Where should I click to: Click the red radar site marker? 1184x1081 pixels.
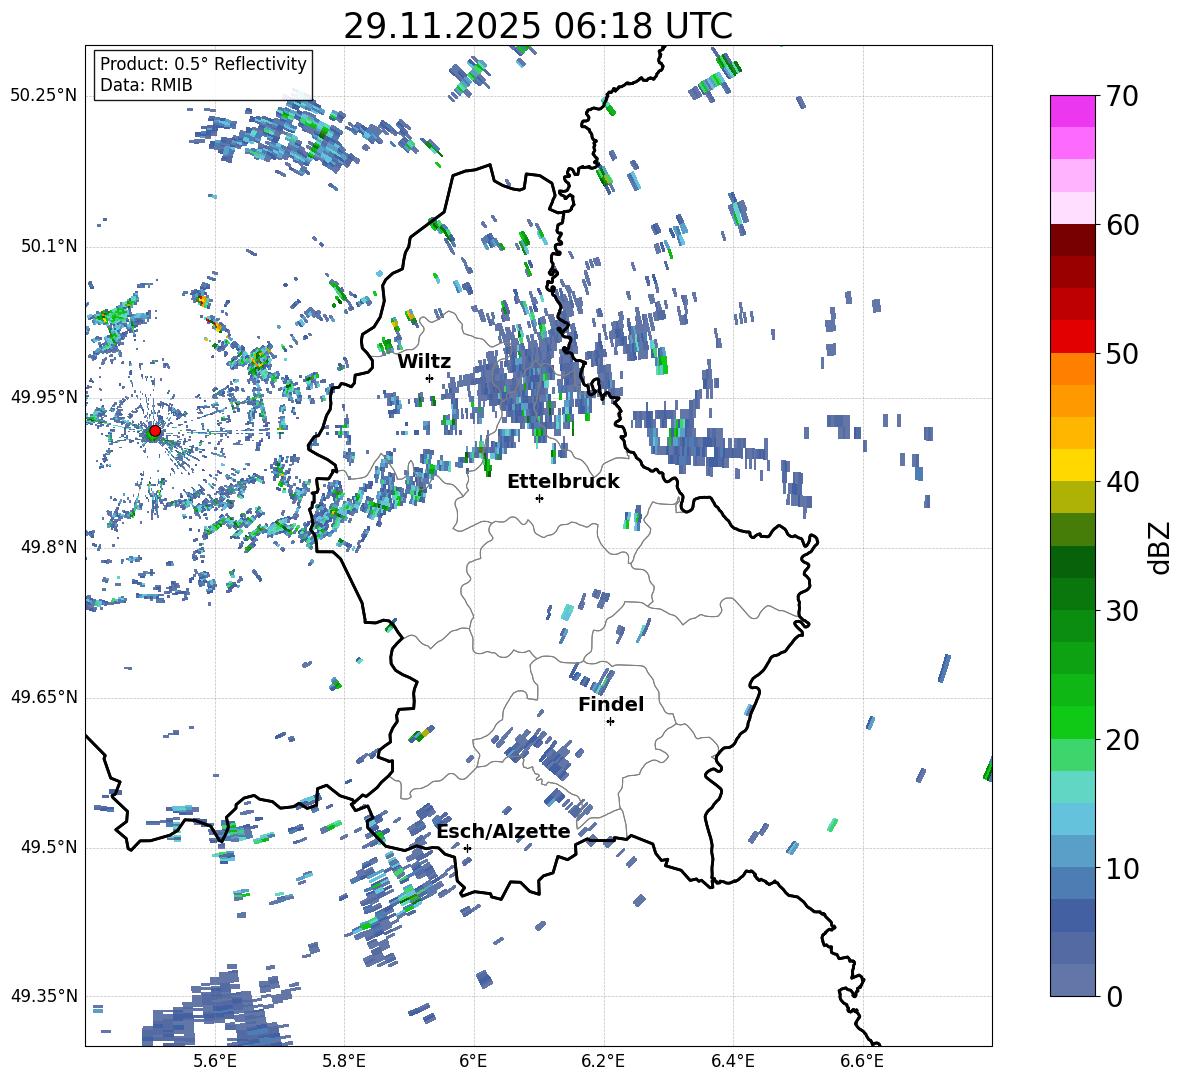coord(155,431)
